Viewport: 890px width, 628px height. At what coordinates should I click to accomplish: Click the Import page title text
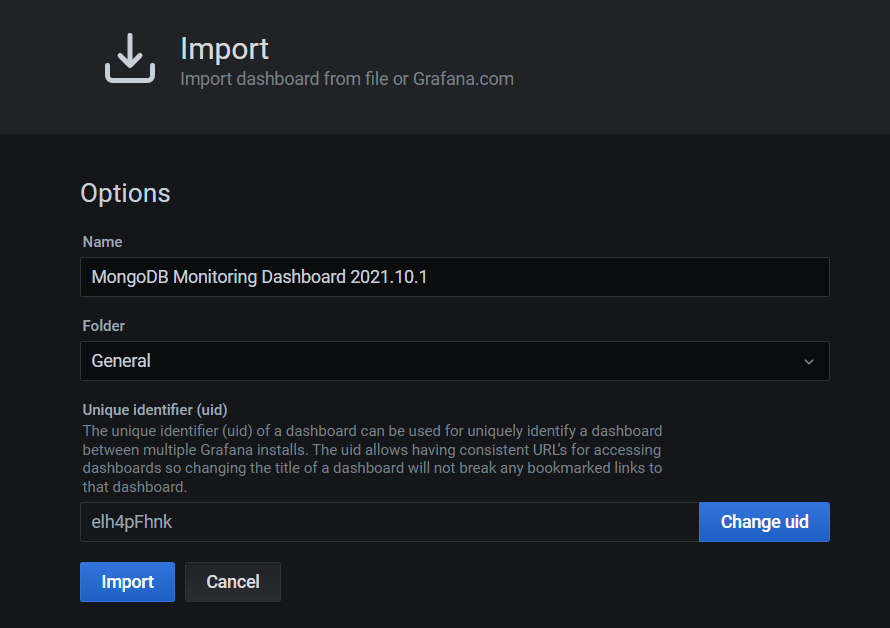(224, 49)
